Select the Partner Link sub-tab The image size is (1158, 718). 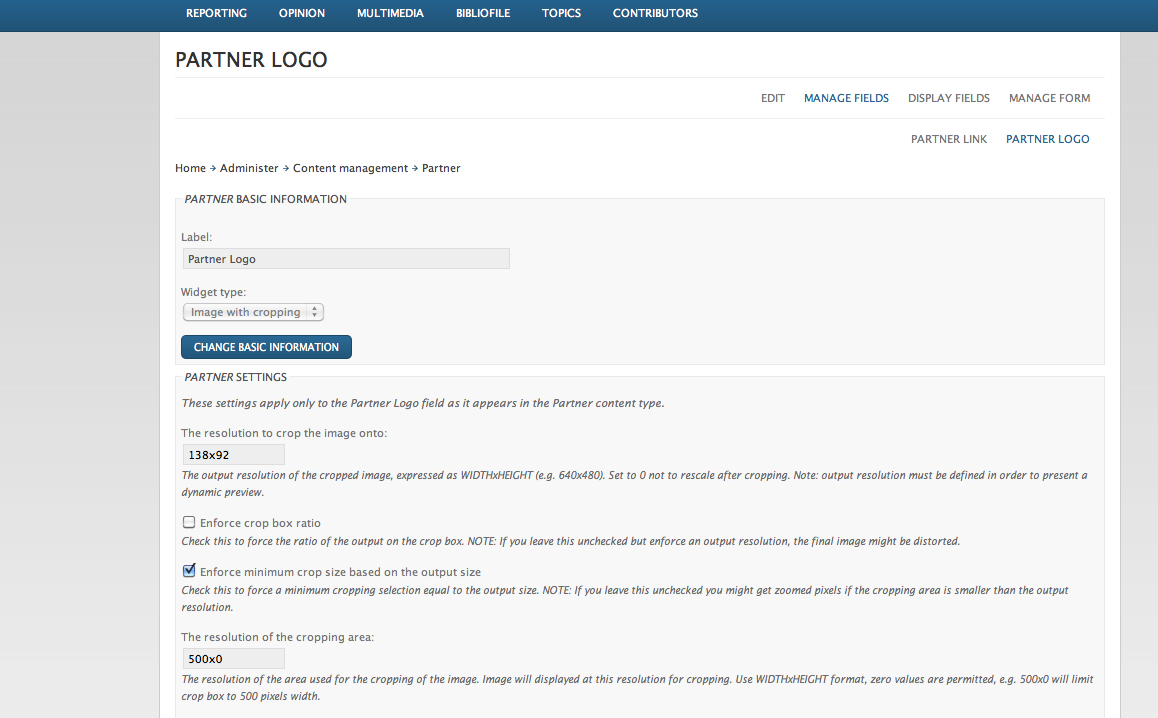click(949, 139)
